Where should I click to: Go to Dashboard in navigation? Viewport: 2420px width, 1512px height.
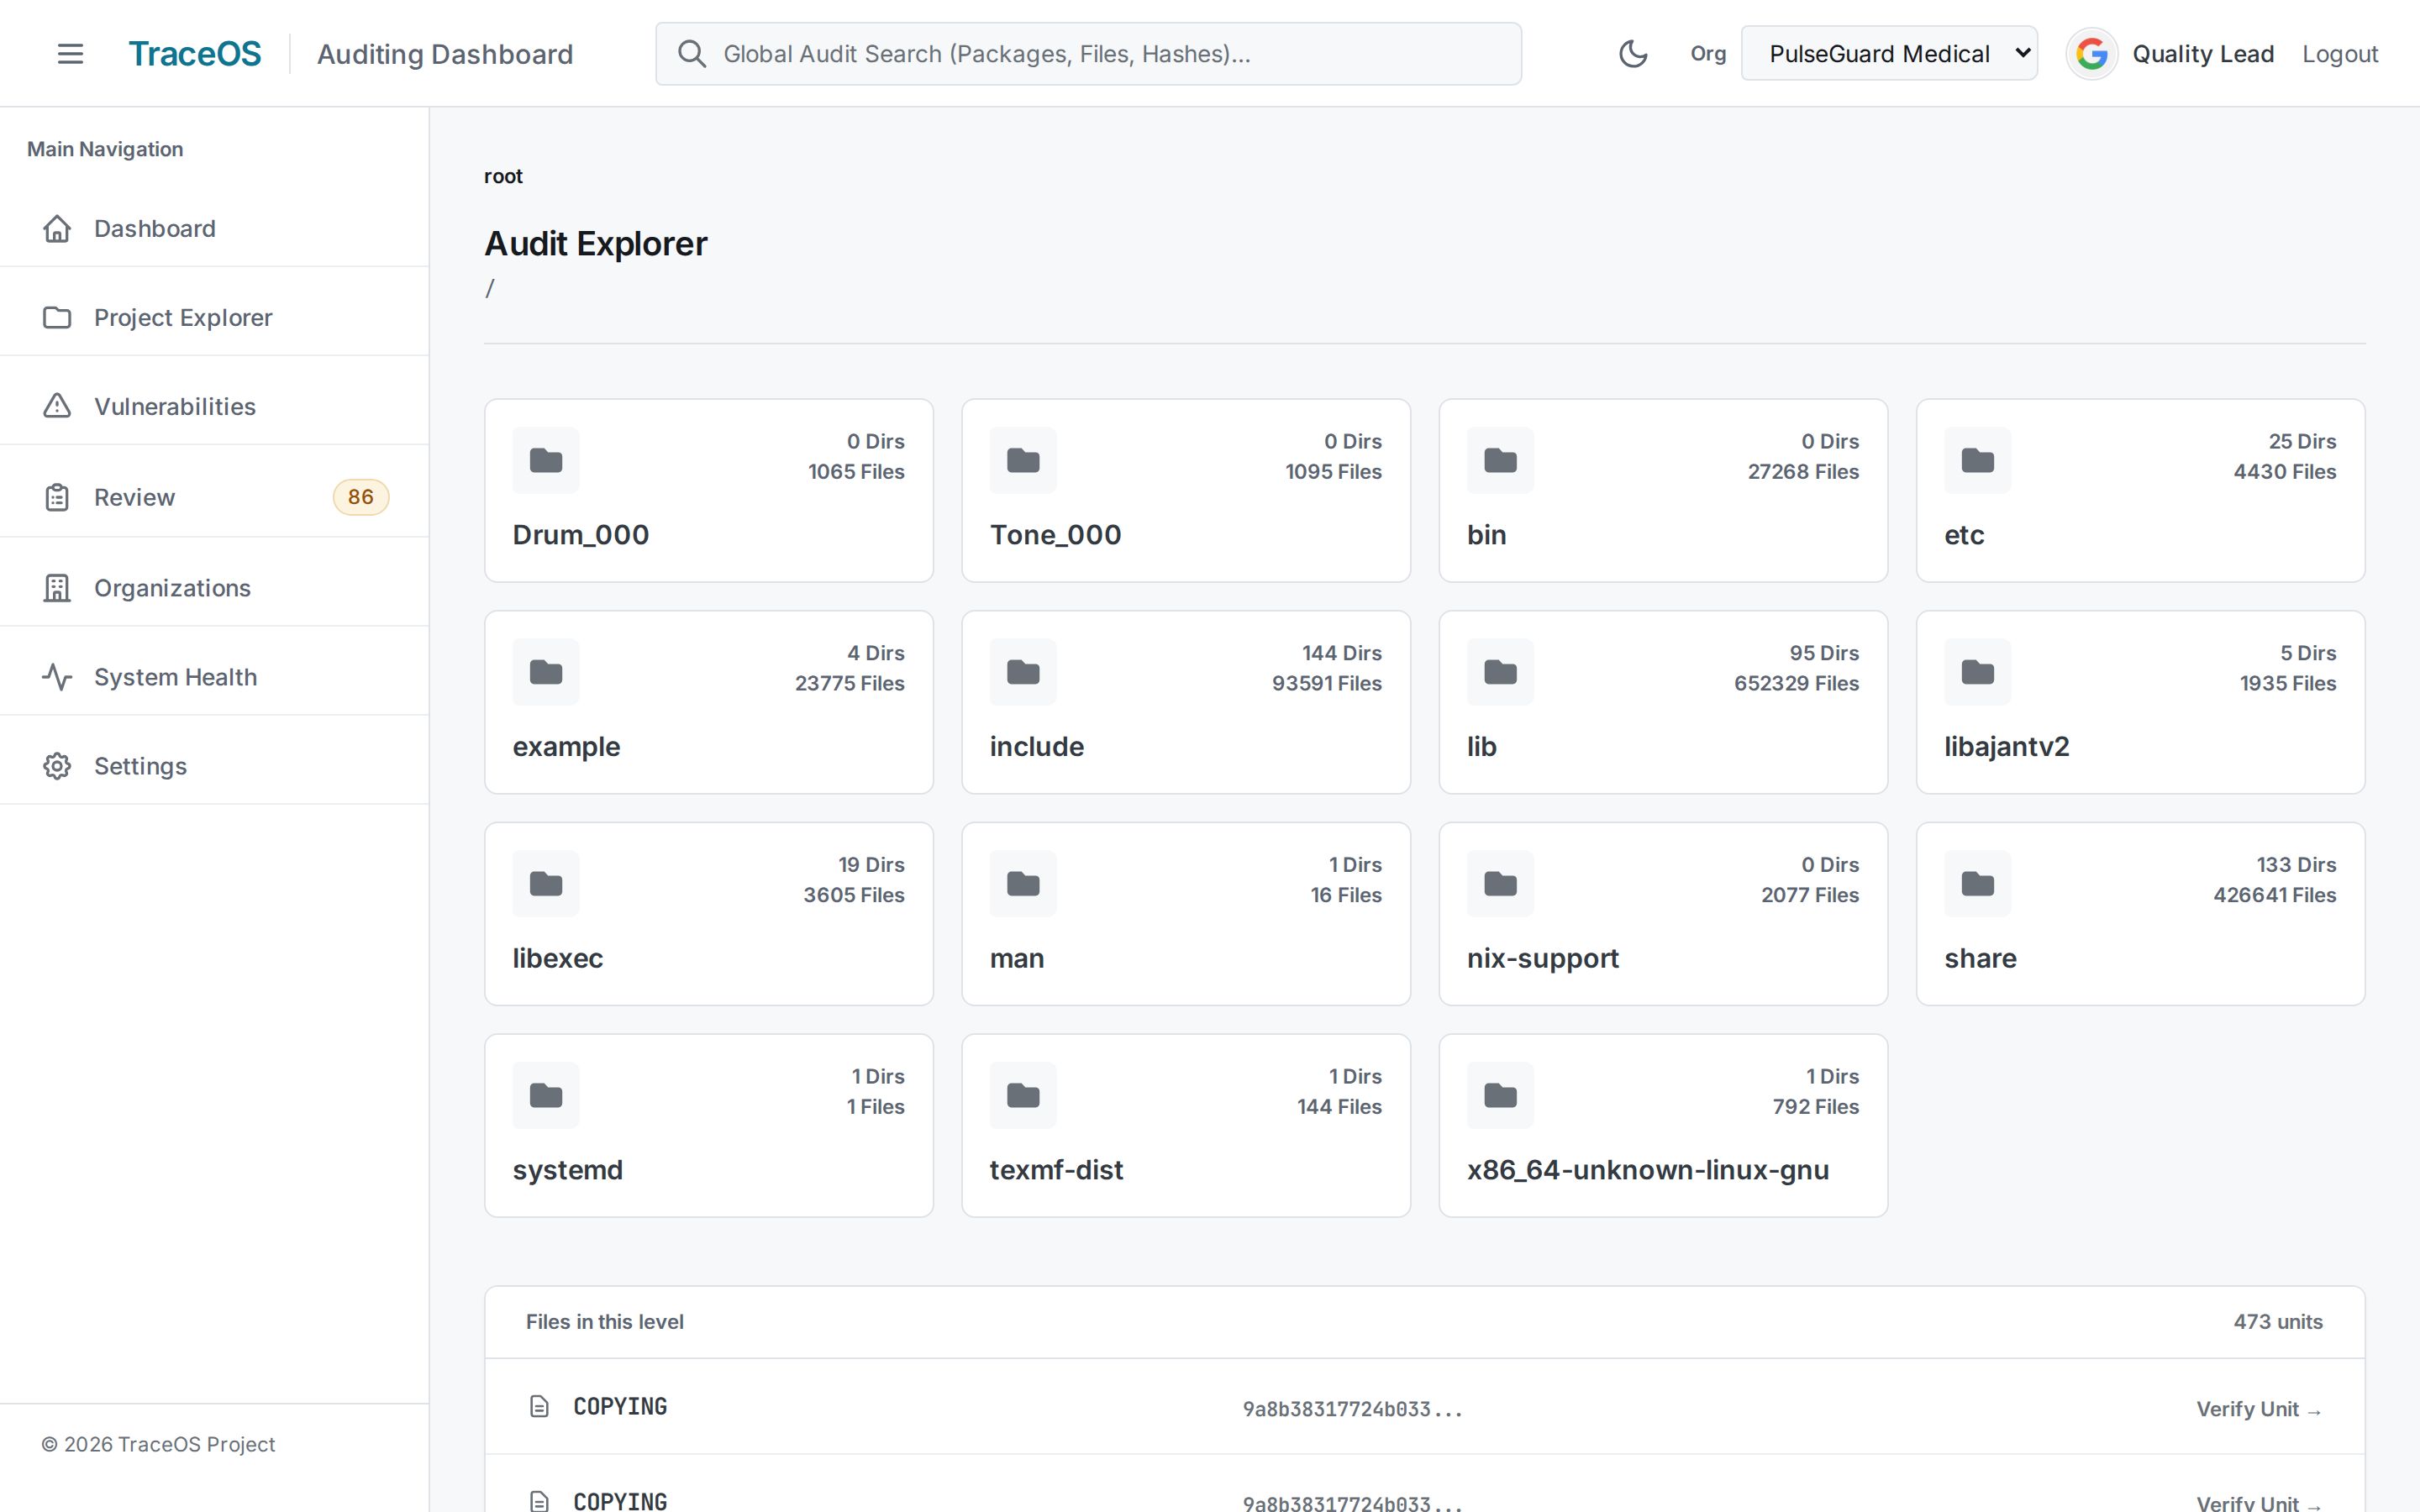coord(214,229)
